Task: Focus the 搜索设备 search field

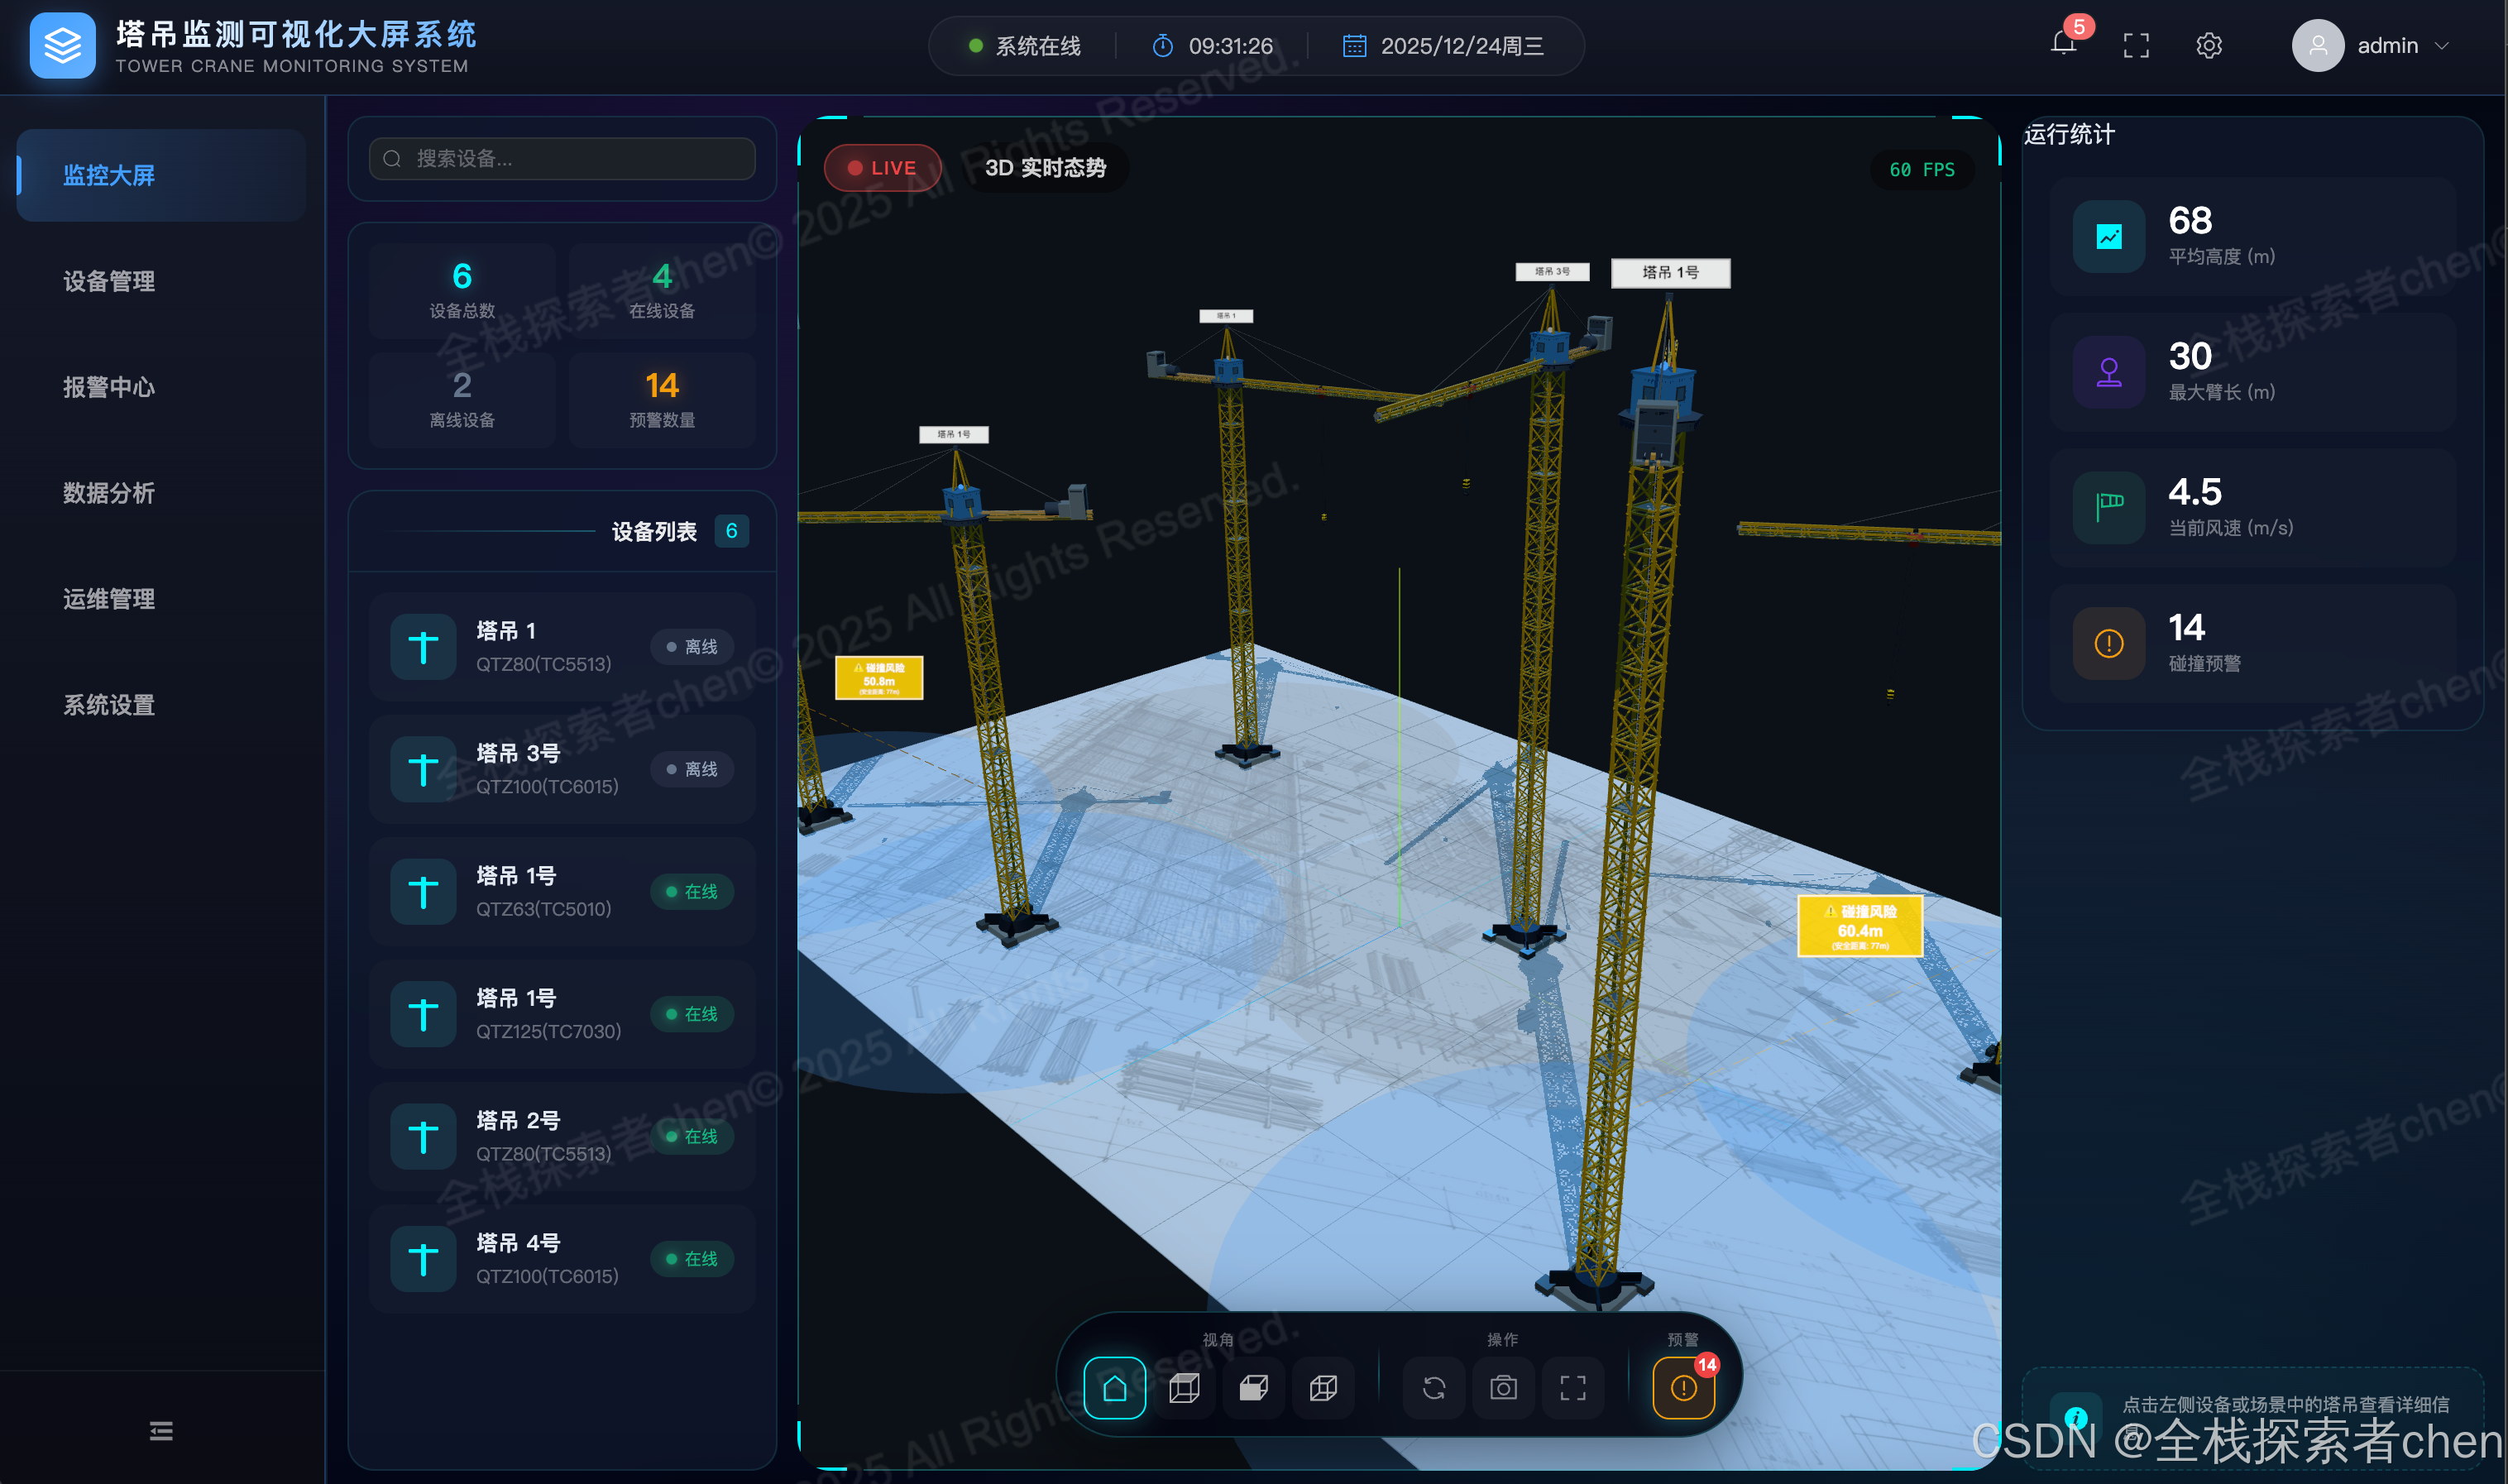Action: pos(562,159)
